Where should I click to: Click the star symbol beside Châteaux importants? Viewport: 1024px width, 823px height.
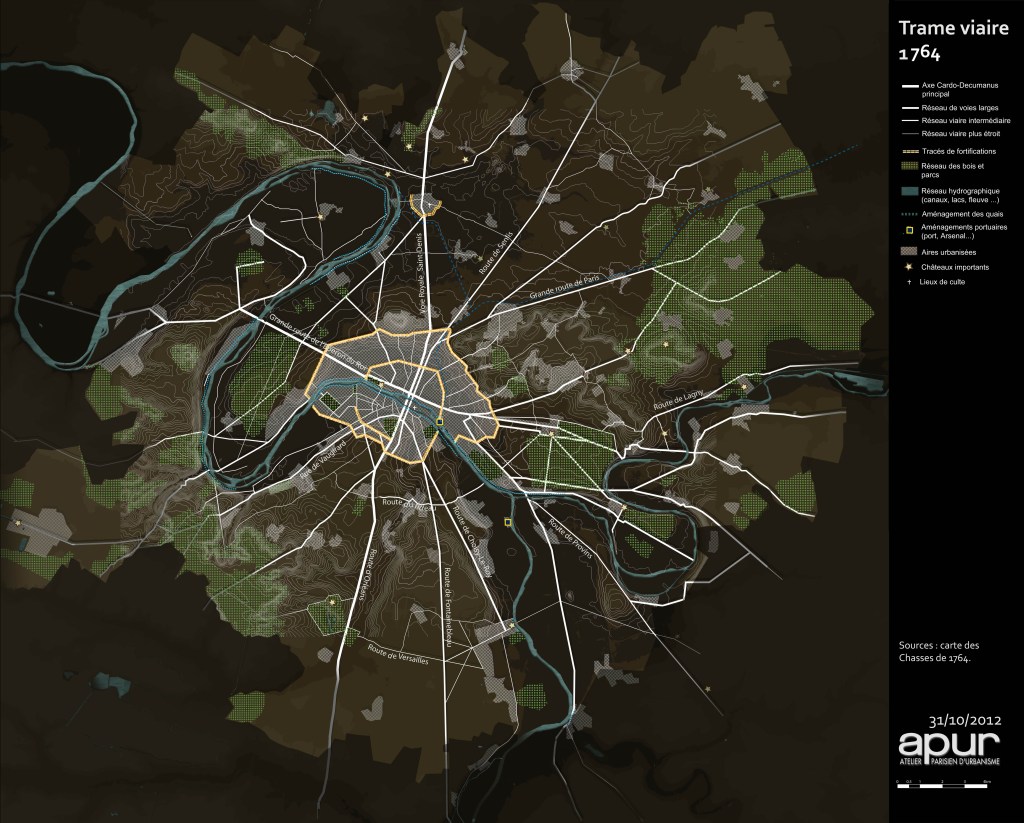coord(908,269)
